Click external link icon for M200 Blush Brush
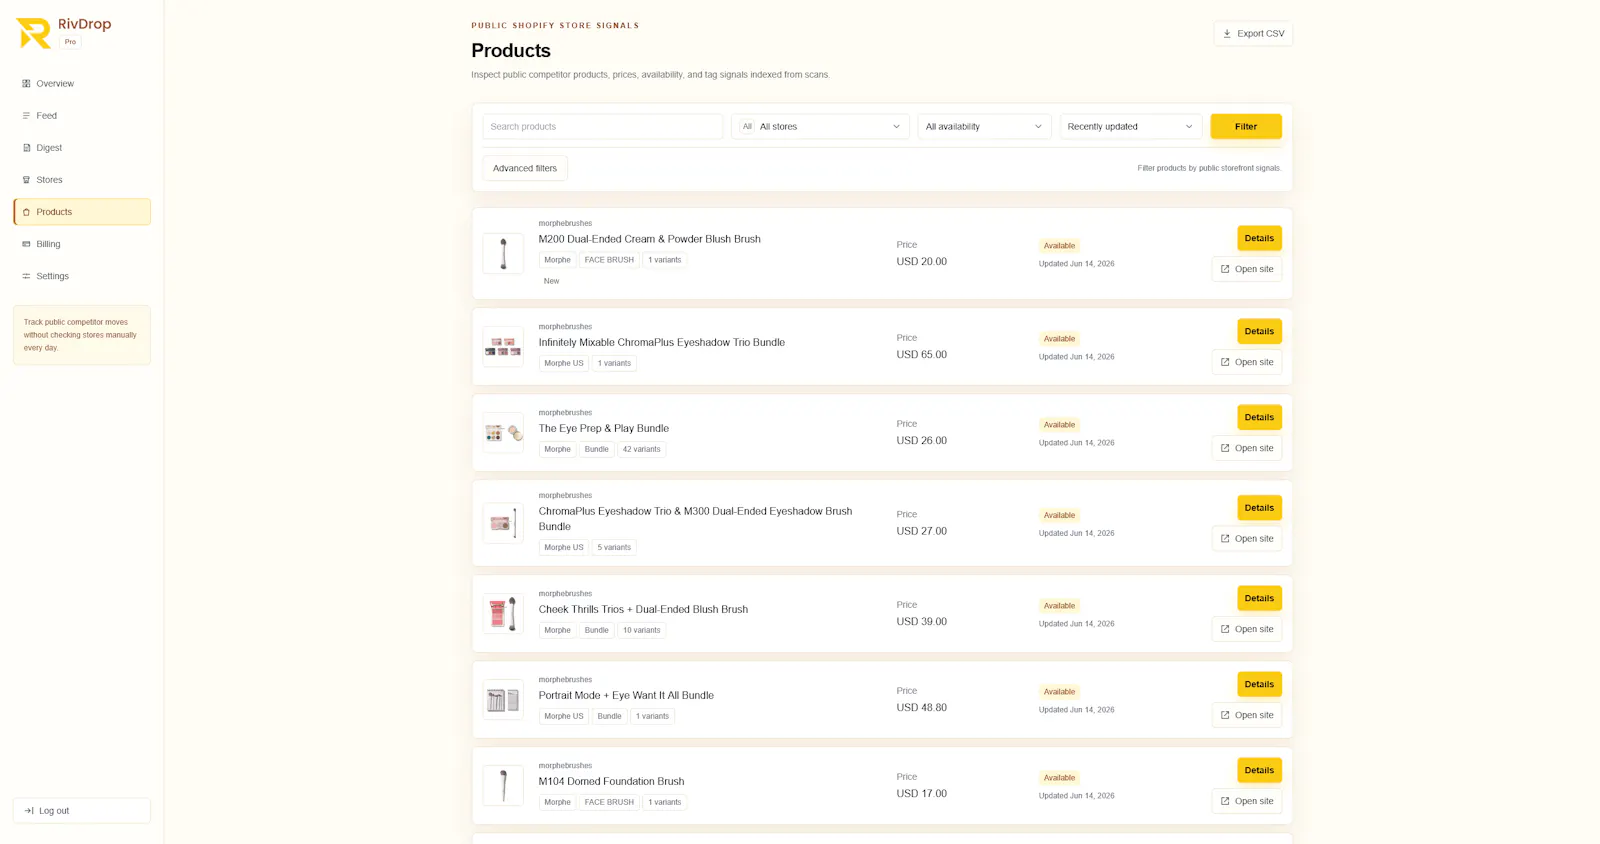The height and width of the screenshot is (844, 1600). (x=1225, y=269)
